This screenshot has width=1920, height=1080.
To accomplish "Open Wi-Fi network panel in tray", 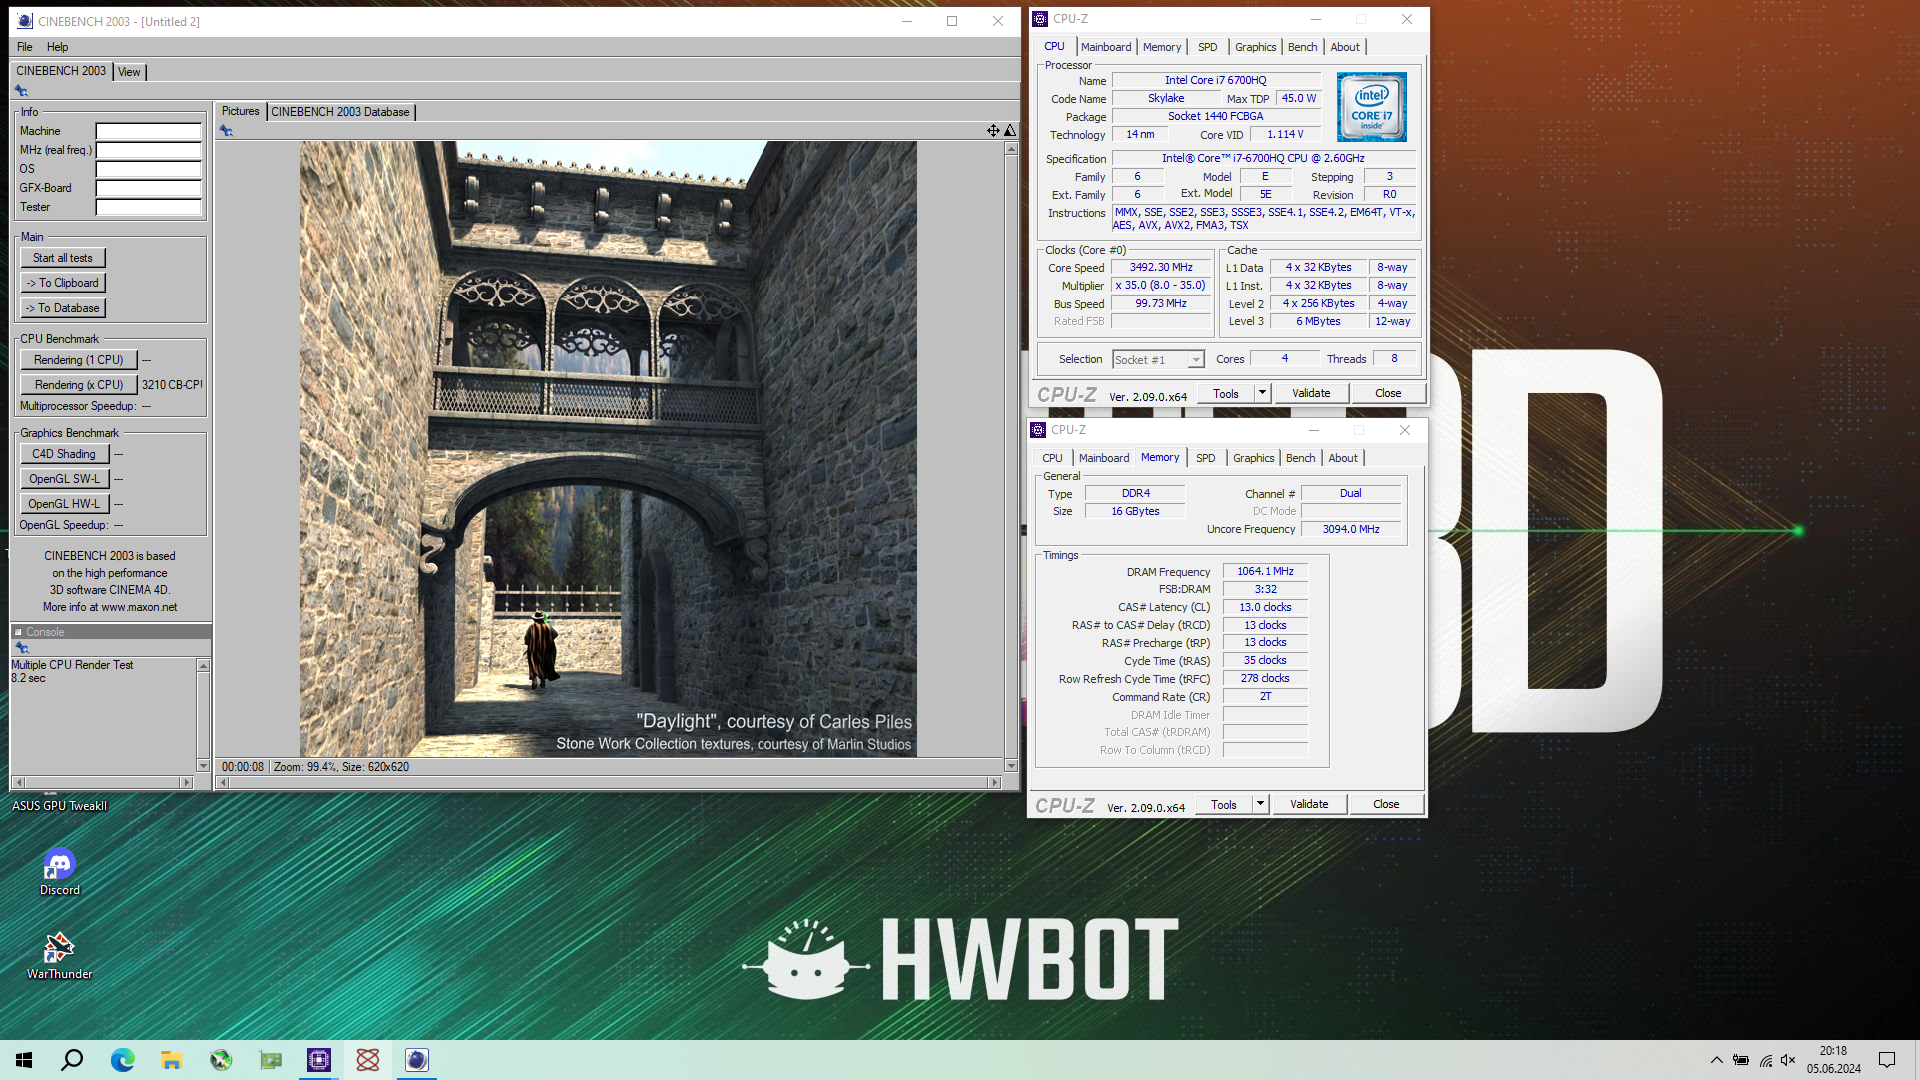I will pyautogui.click(x=1765, y=1060).
